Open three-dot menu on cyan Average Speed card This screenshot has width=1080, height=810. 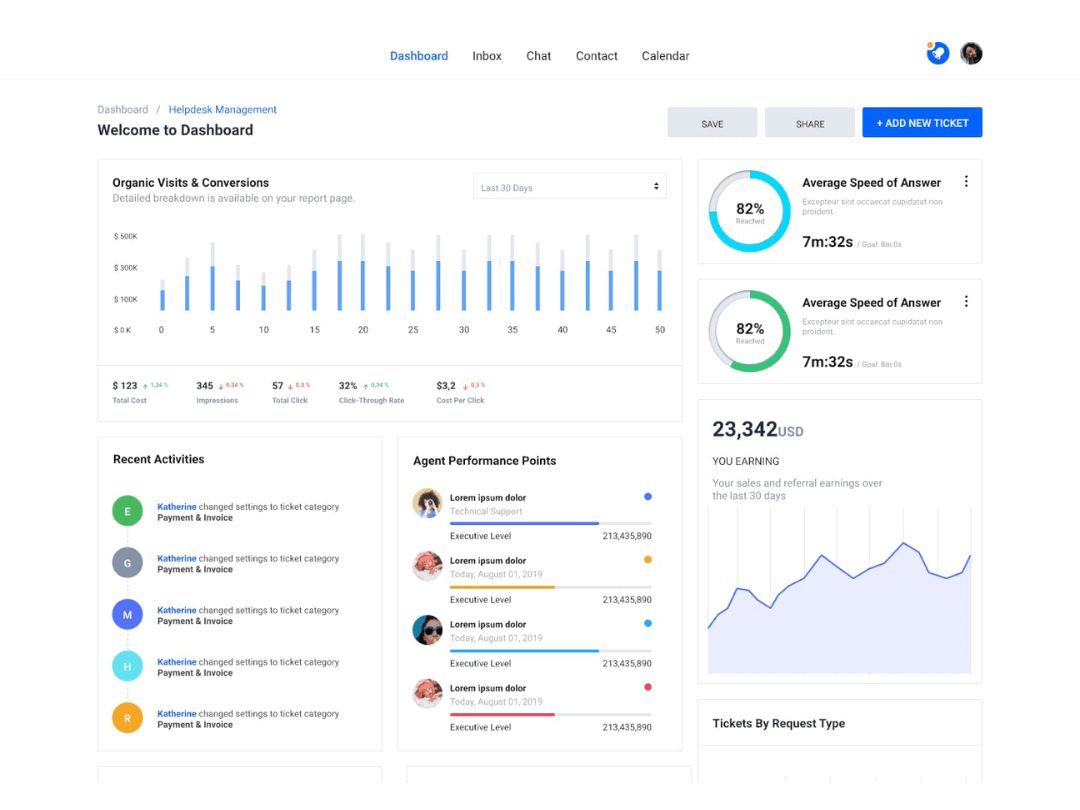click(966, 181)
